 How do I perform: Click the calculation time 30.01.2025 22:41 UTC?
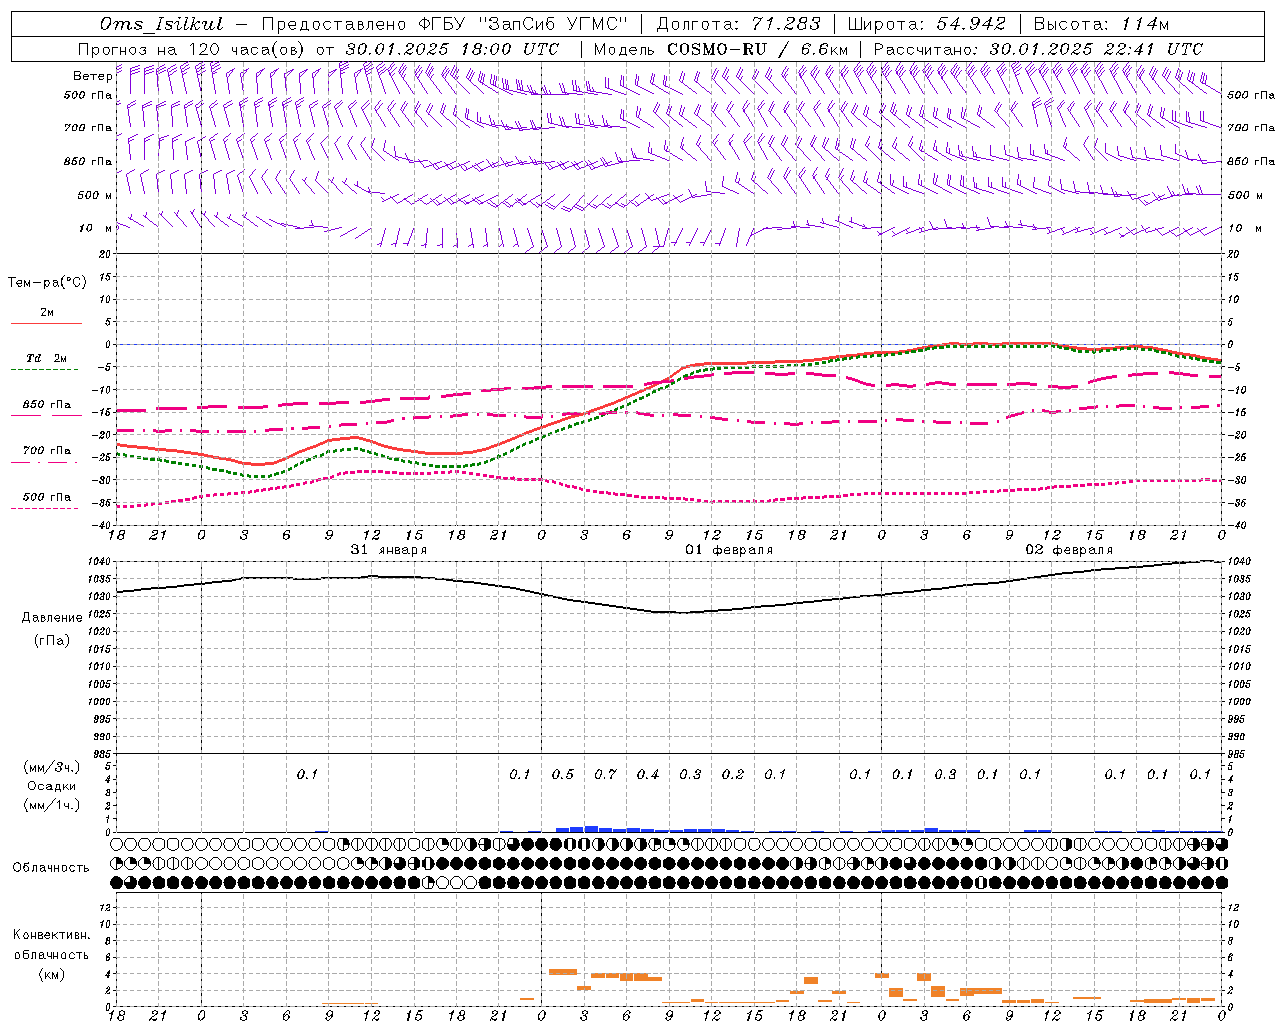(x=1096, y=49)
